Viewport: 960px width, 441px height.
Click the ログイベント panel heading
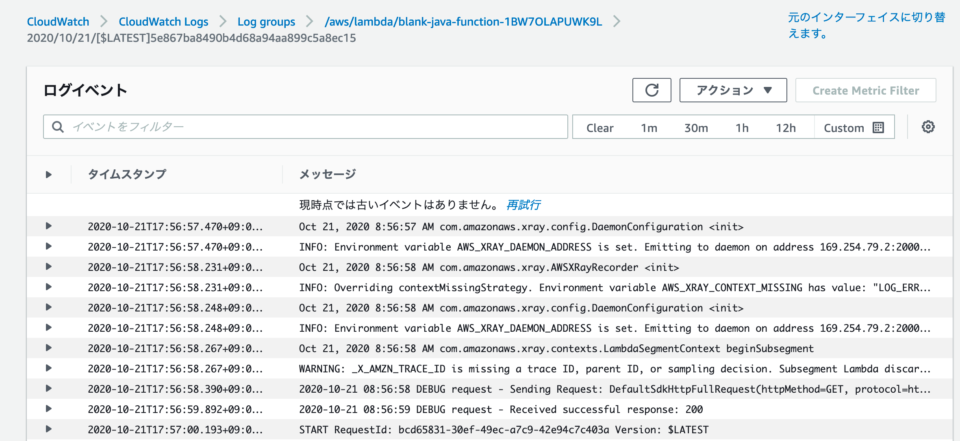tap(85, 91)
